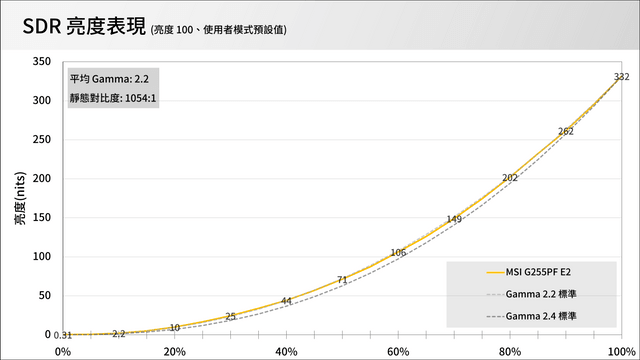Click the 亮度(nits) vertical axis title
Viewport: 640px width, 360px height.
pyautogui.click(x=20, y=198)
